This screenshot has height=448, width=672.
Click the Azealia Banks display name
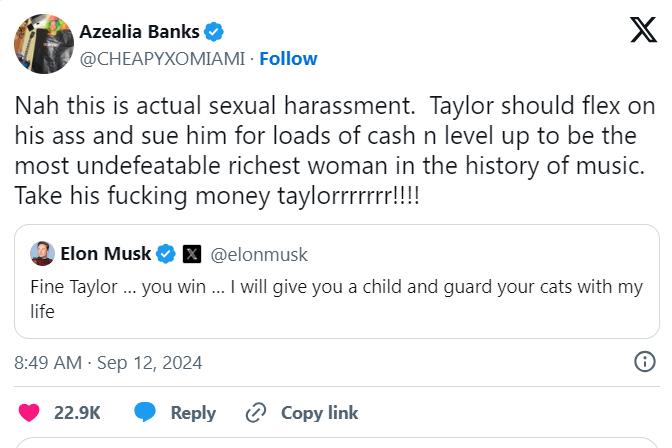138,32
